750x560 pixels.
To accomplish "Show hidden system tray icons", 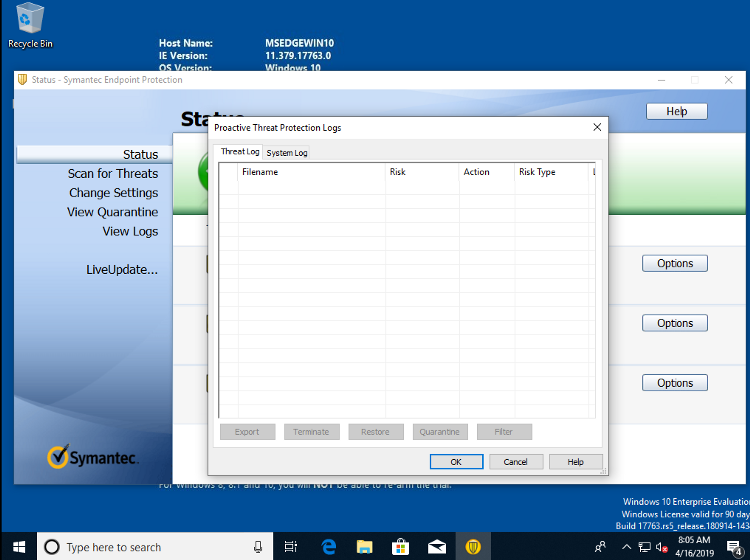I will tap(626, 547).
